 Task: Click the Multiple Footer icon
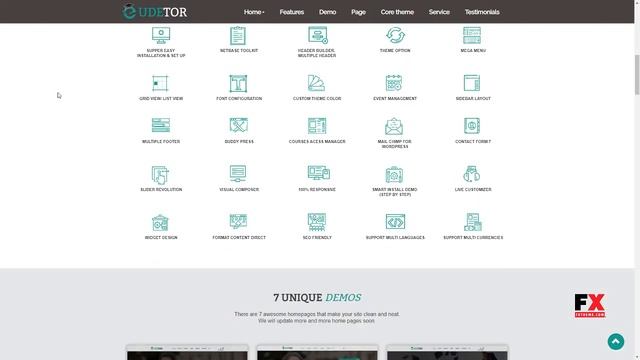click(x=161, y=125)
